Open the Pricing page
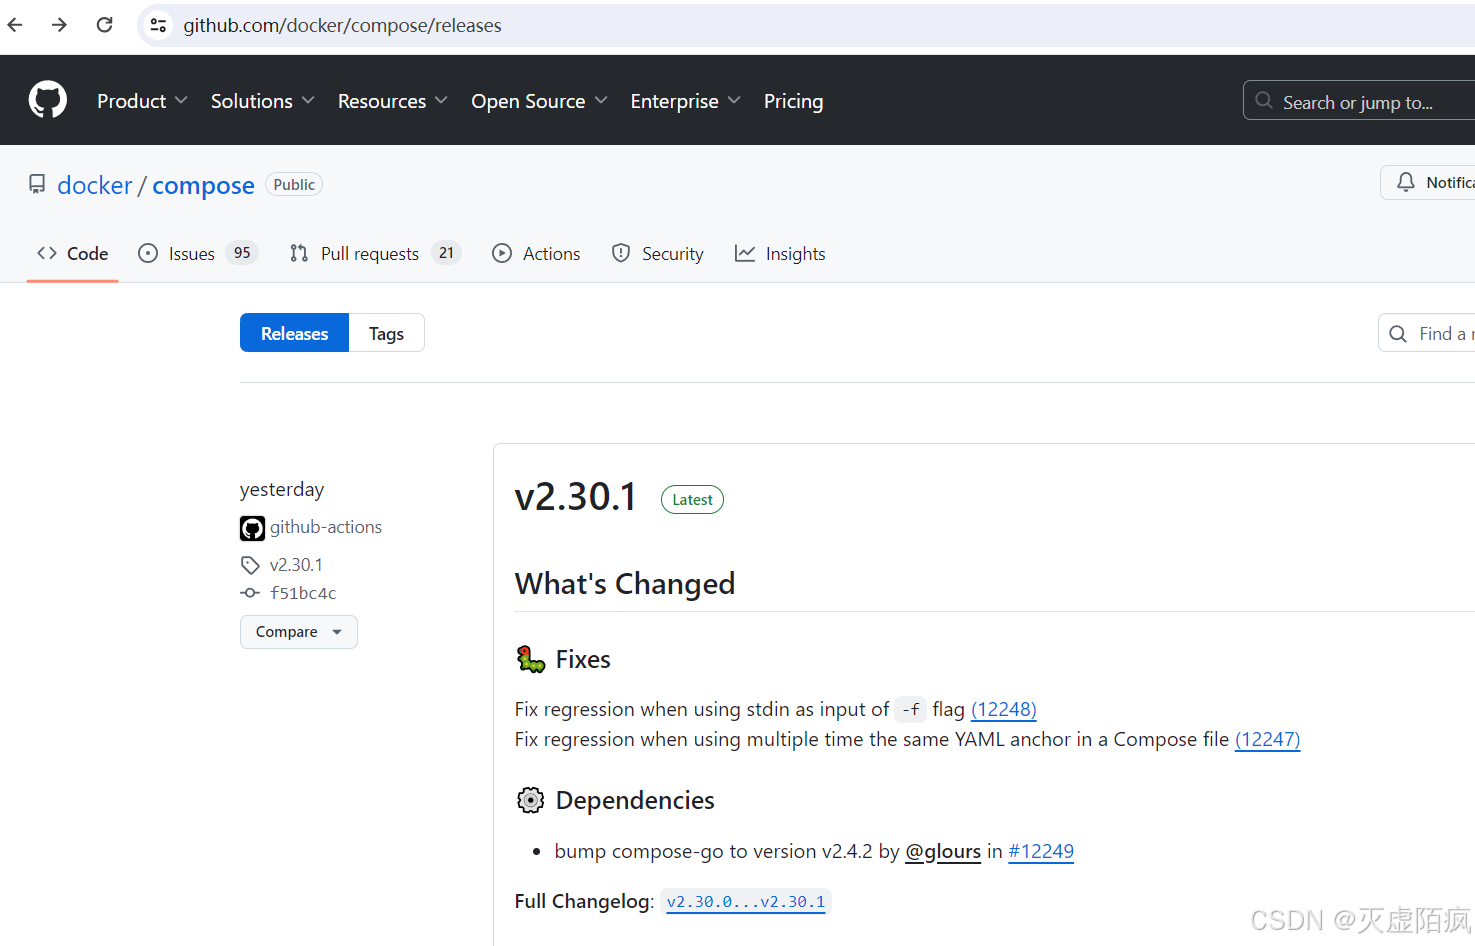 click(793, 101)
